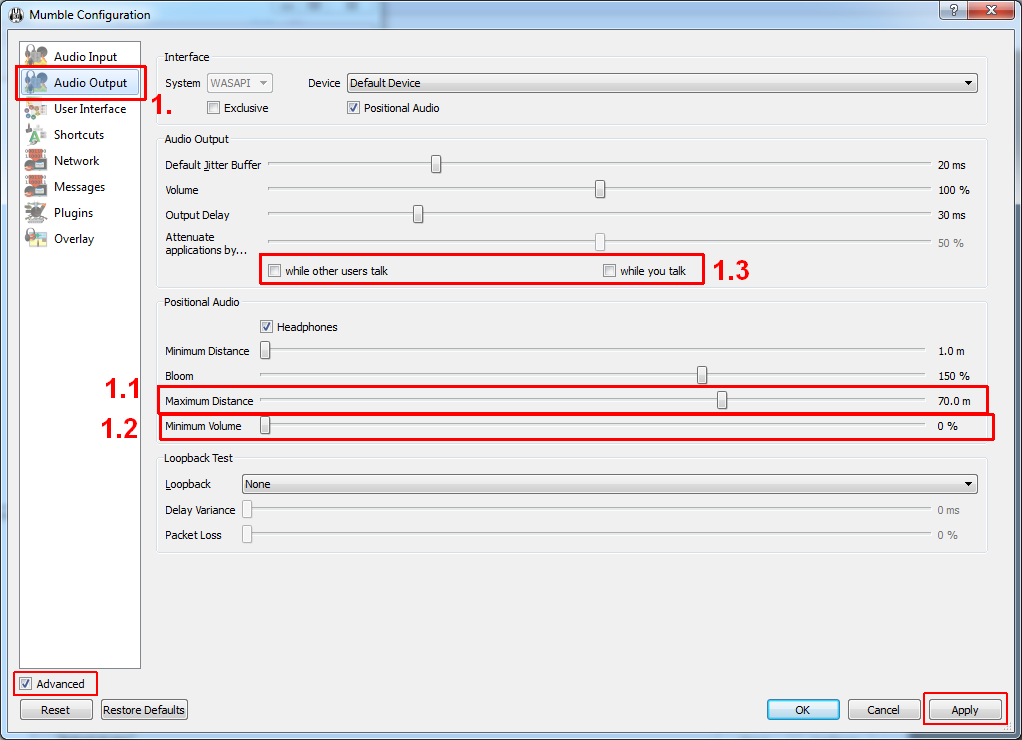Click the Volume slider handle
Screen dimensions: 1022x740
pyautogui.click(x=600, y=189)
